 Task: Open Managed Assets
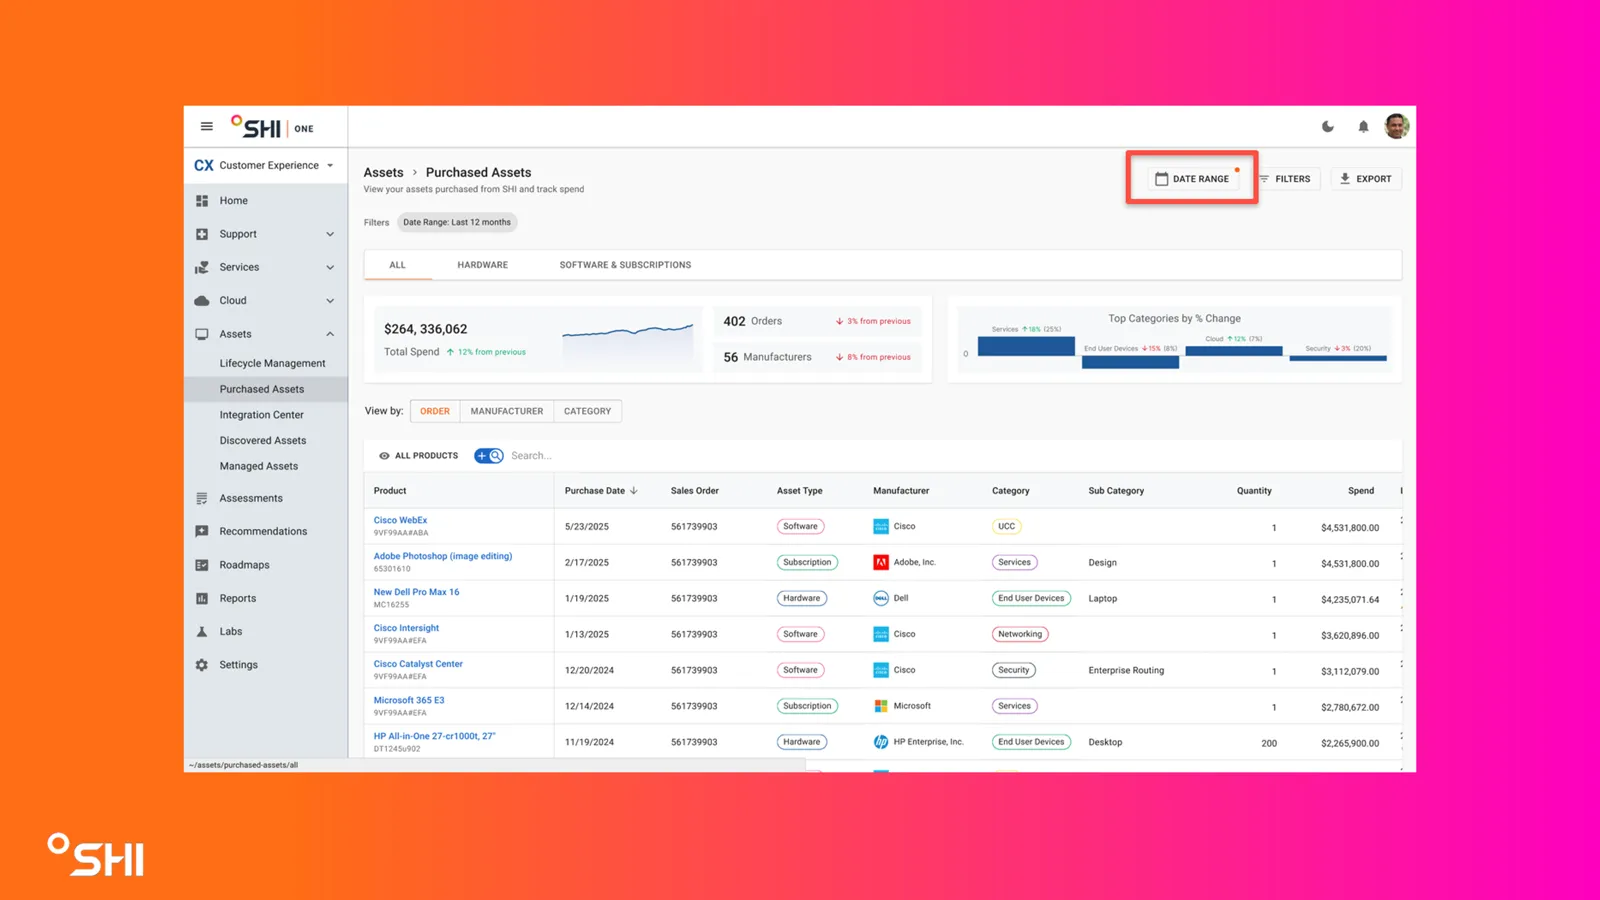(x=259, y=466)
